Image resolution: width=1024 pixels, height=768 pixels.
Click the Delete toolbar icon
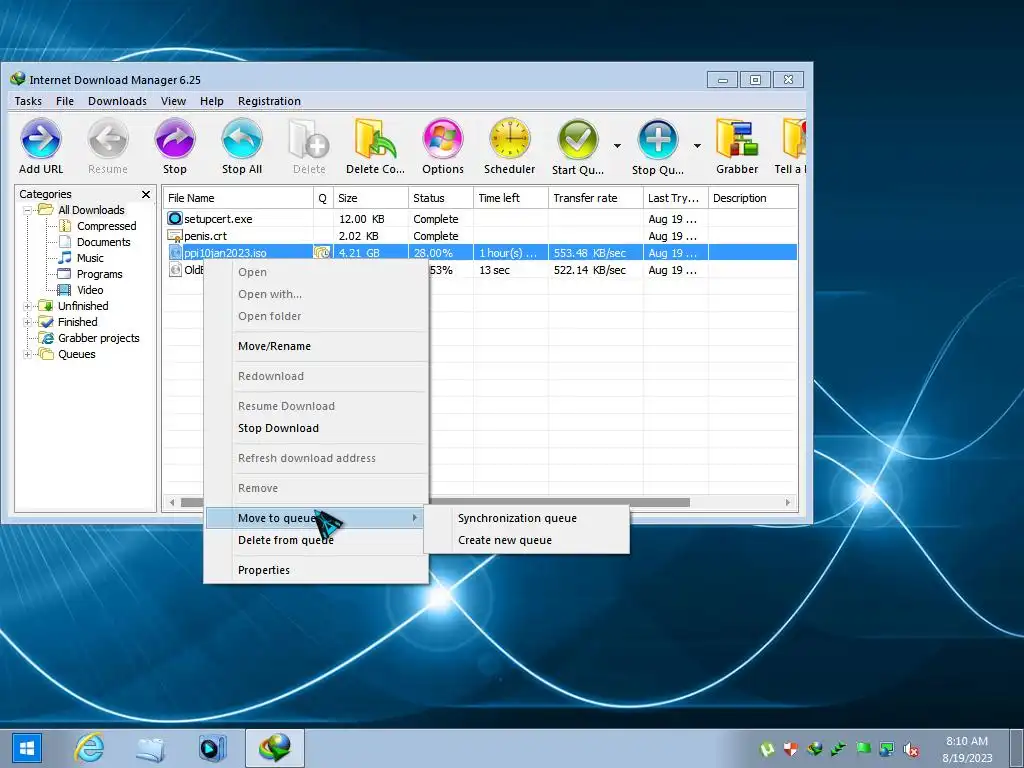(x=309, y=146)
